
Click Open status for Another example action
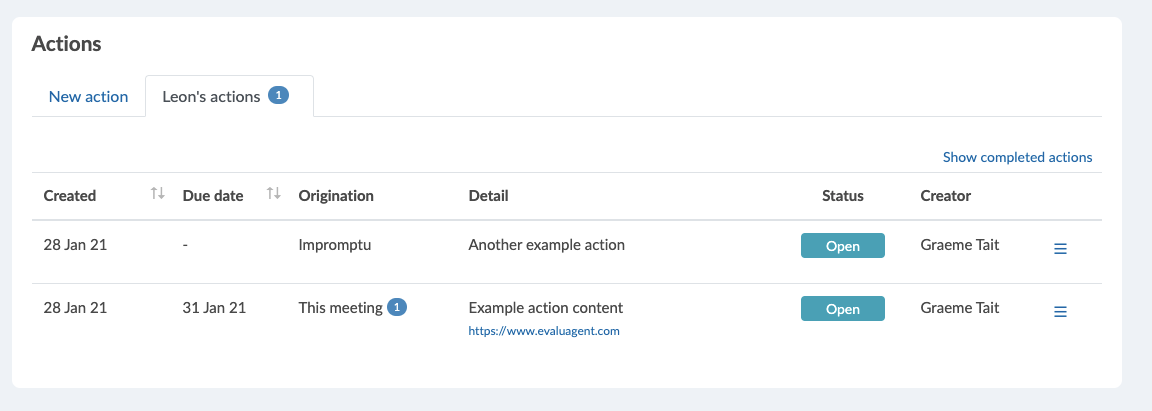coord(843,246)
